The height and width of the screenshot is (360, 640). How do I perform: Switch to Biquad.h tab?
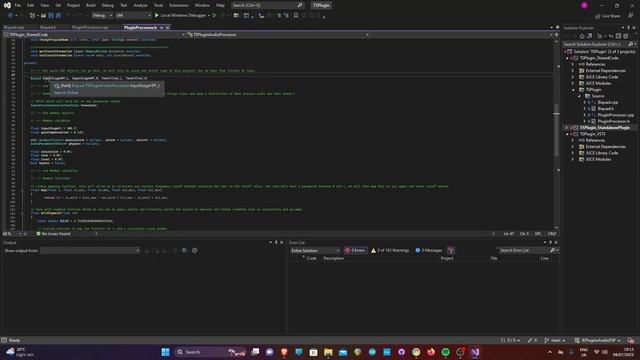48,27
